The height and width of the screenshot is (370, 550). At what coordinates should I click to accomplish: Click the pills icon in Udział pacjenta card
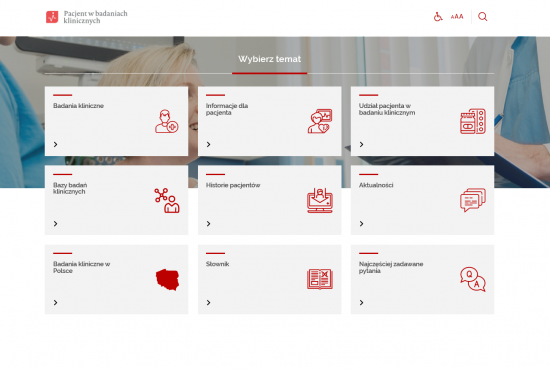pos(473,121)
